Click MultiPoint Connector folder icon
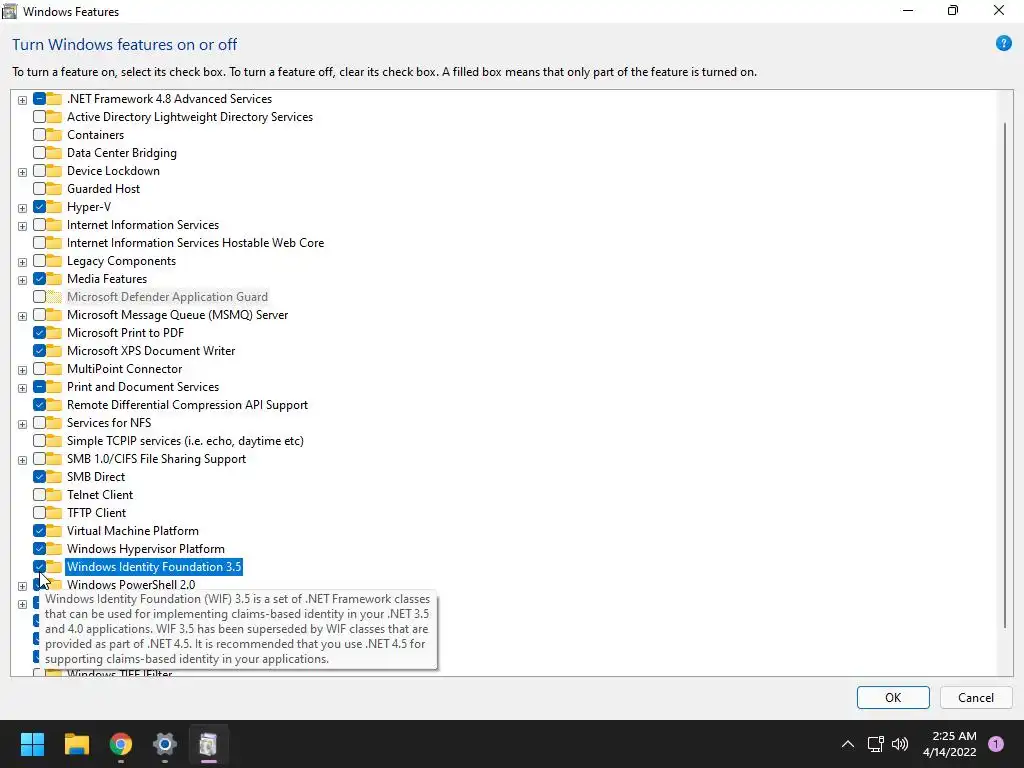The height and width of the screenshot is (768, 1024). (x=54, y=369)
